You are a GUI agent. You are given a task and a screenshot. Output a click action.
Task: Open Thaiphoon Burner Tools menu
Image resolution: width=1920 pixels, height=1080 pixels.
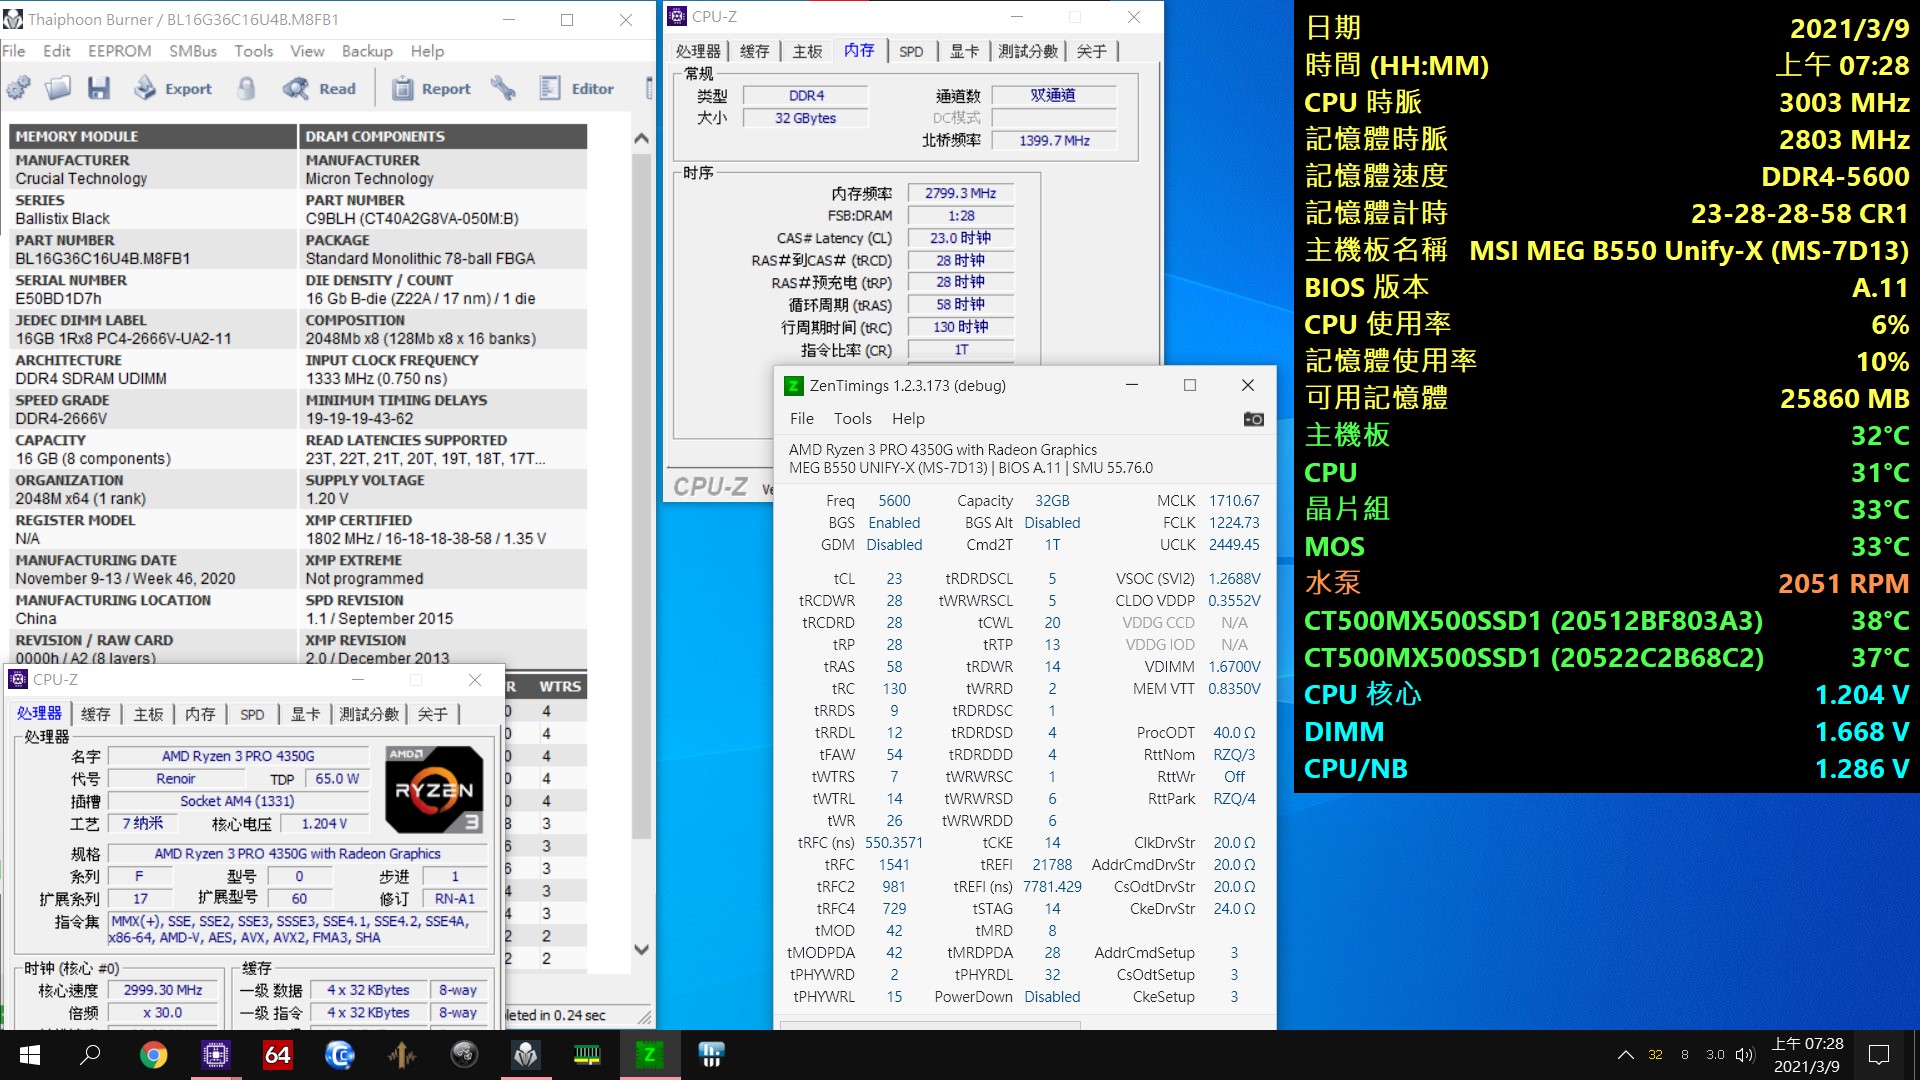click(253, 51)
